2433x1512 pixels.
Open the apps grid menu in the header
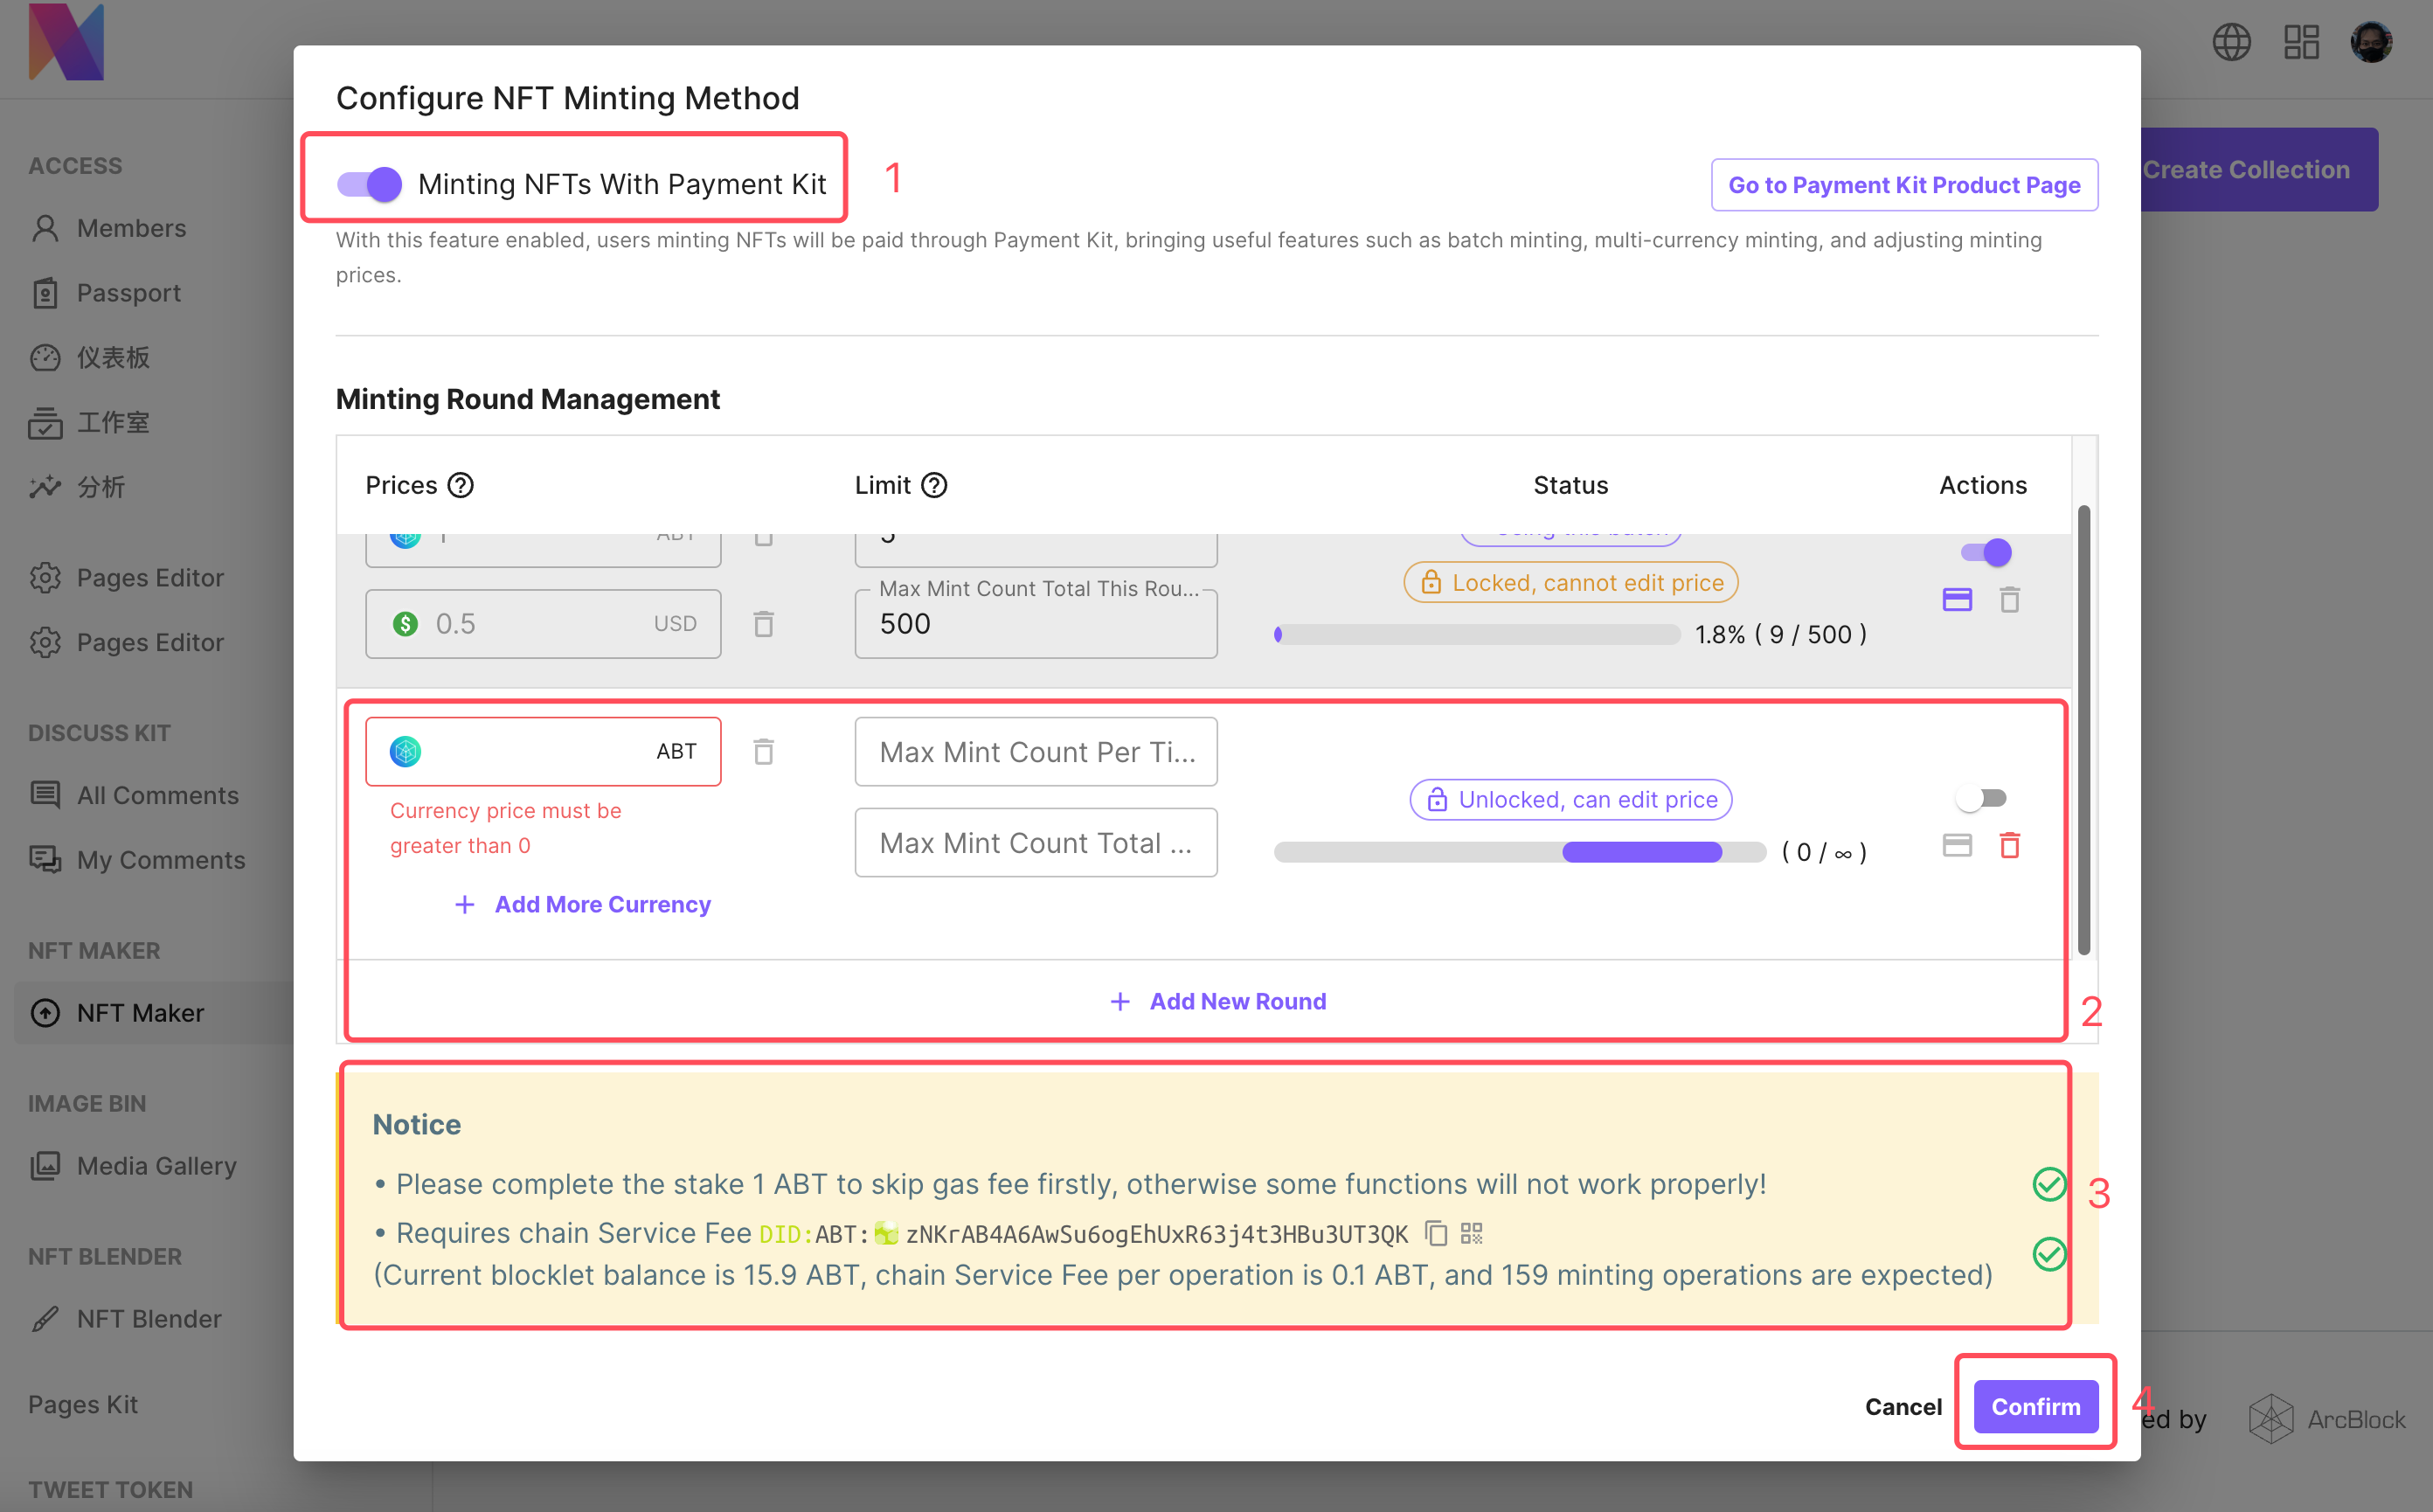pyautogui.click(x=2301, y=42)
